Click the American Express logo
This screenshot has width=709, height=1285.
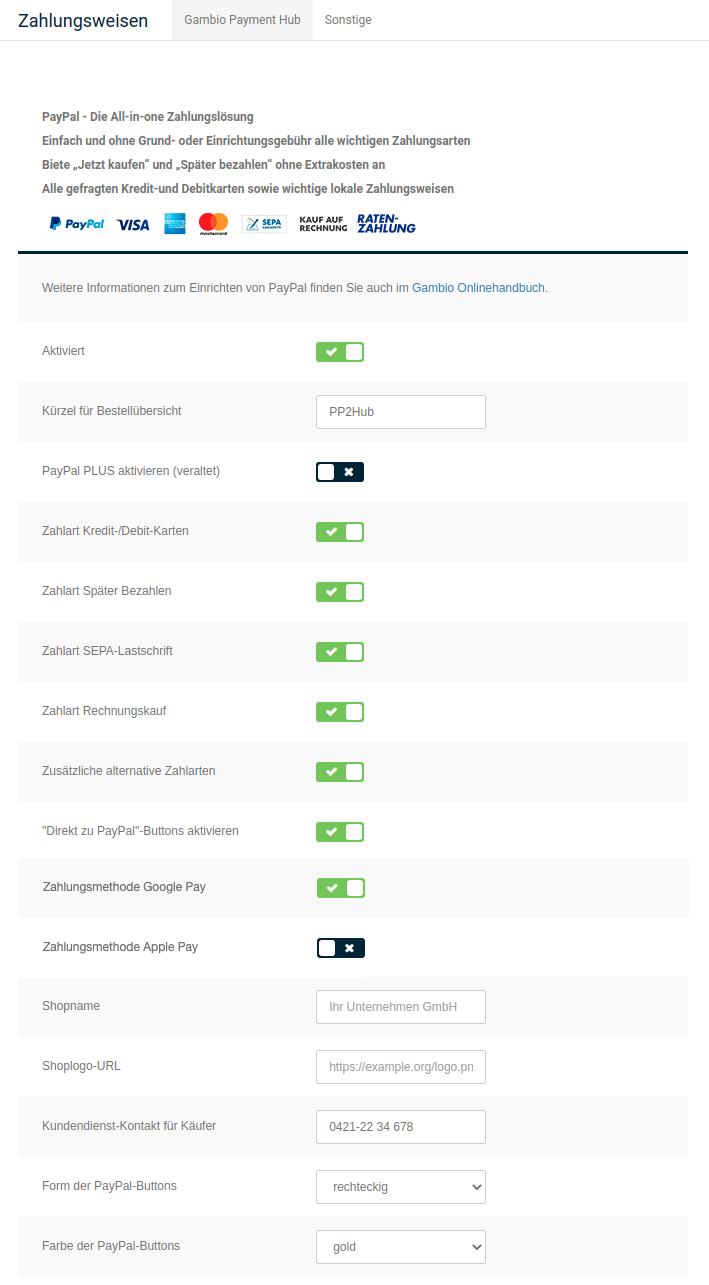click(x=175, y=224)
